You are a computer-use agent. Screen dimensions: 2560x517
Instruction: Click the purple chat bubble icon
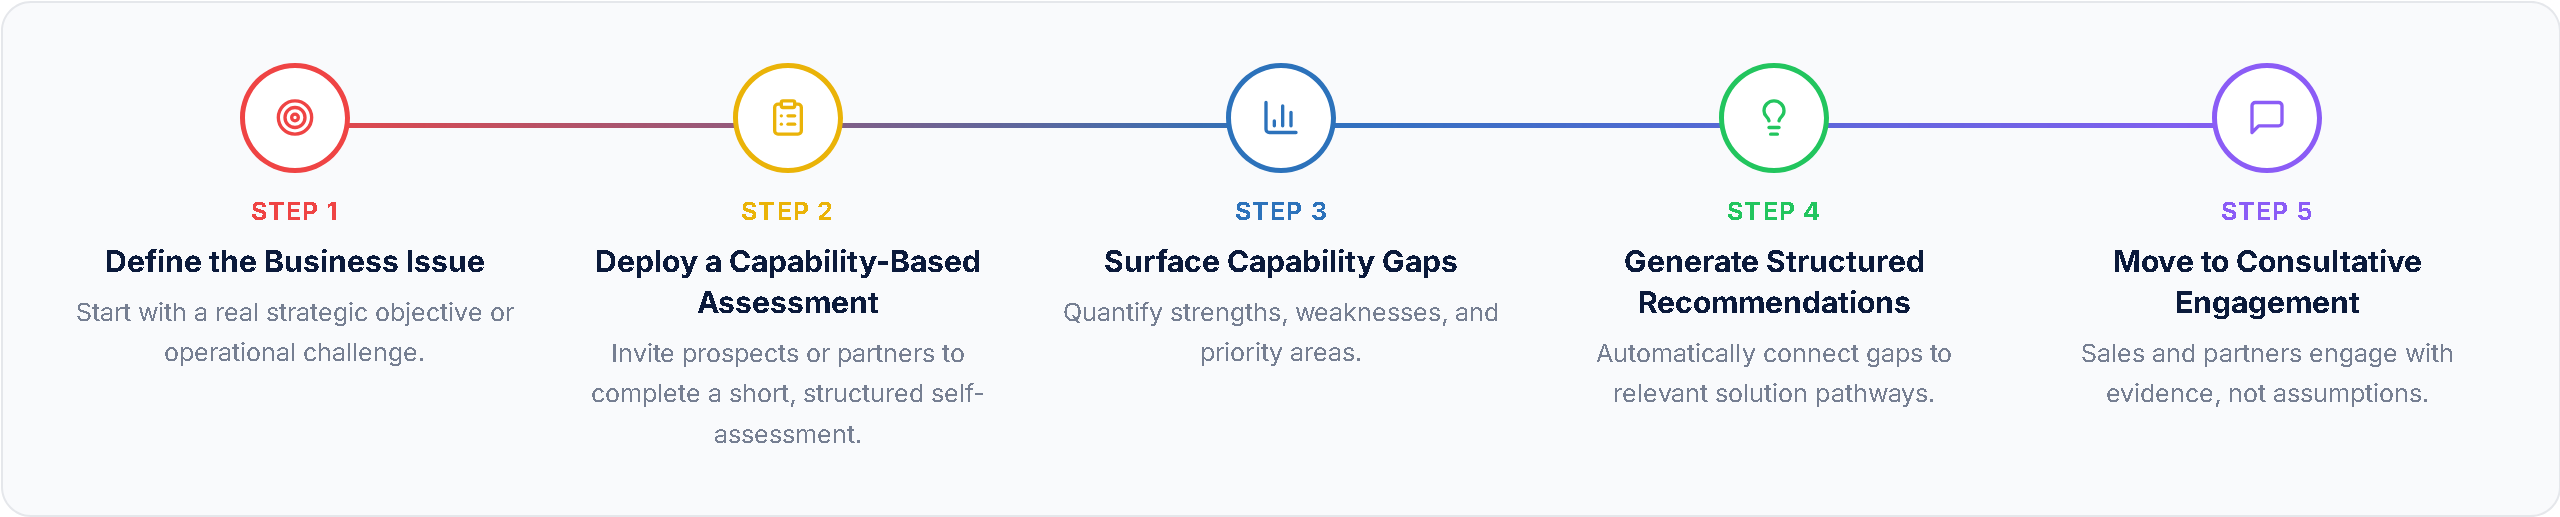(2267, 118)
